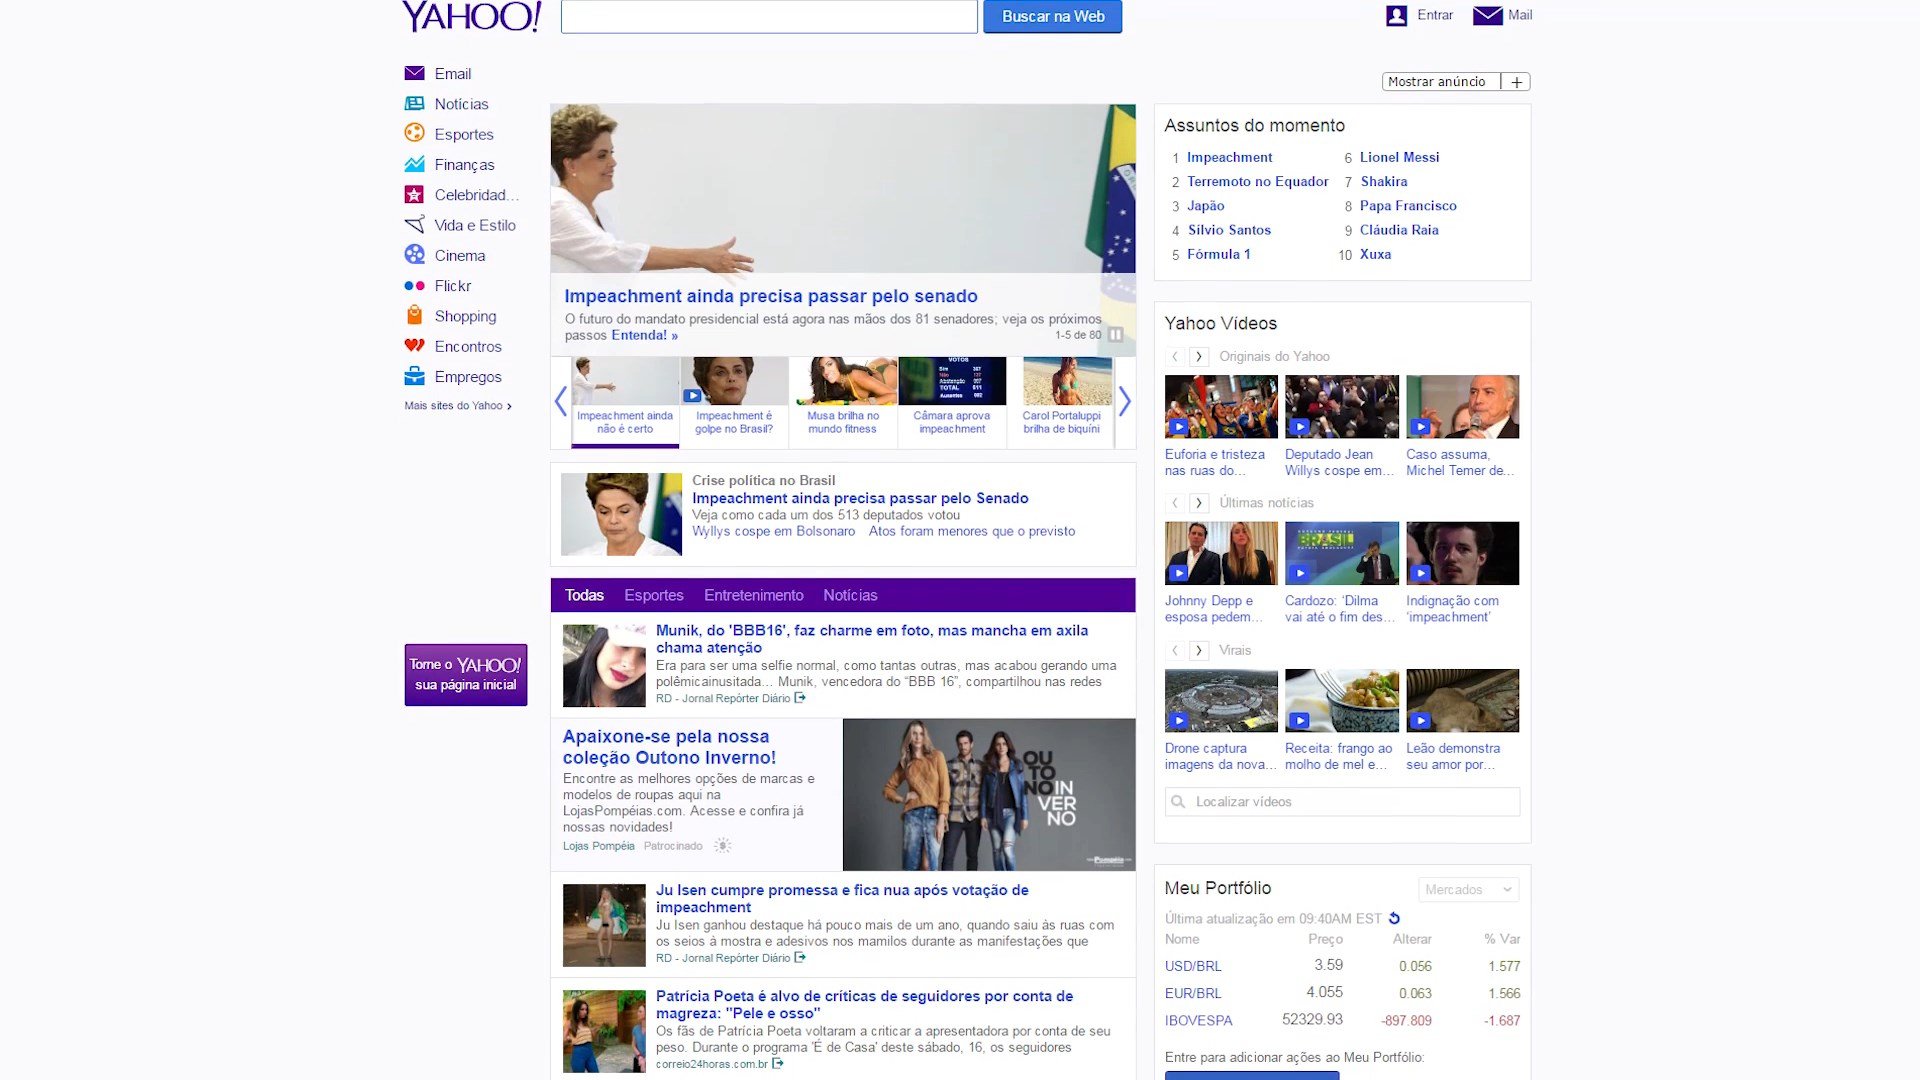
Task: Go to next Originais do Yahoo videos
Action: coord(1198,356)
